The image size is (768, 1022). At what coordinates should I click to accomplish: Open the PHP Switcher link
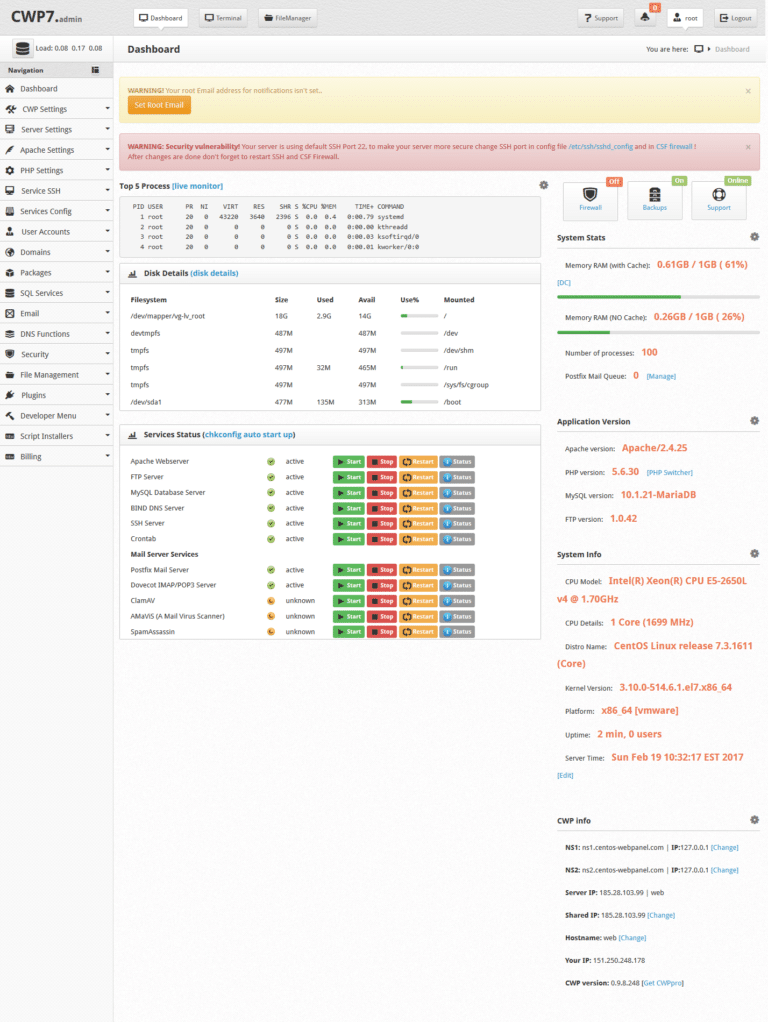pyautogui.click(x=670, y=473)
